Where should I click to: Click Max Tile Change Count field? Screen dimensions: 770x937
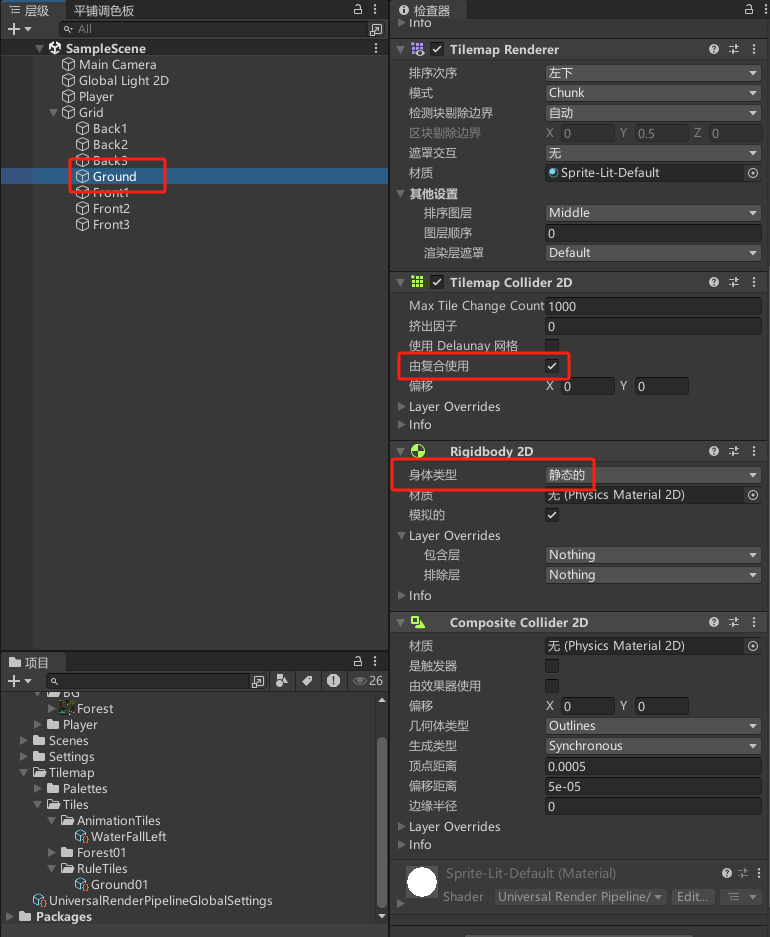click(x=653, y=306)
